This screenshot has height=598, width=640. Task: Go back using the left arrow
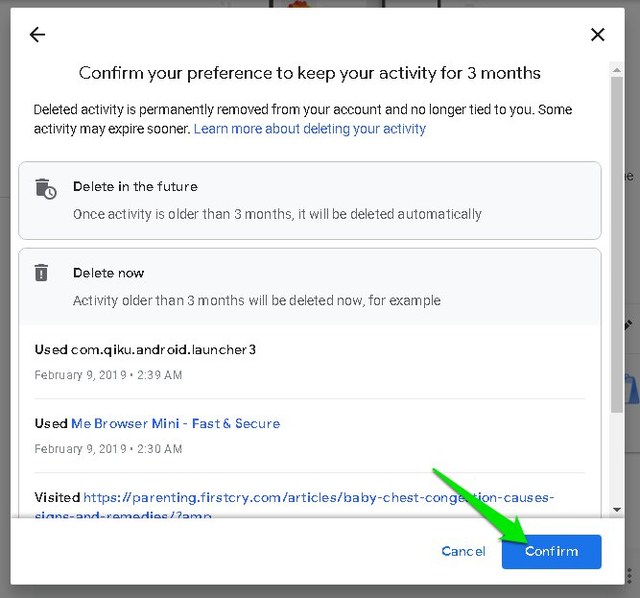pos(37,35)
